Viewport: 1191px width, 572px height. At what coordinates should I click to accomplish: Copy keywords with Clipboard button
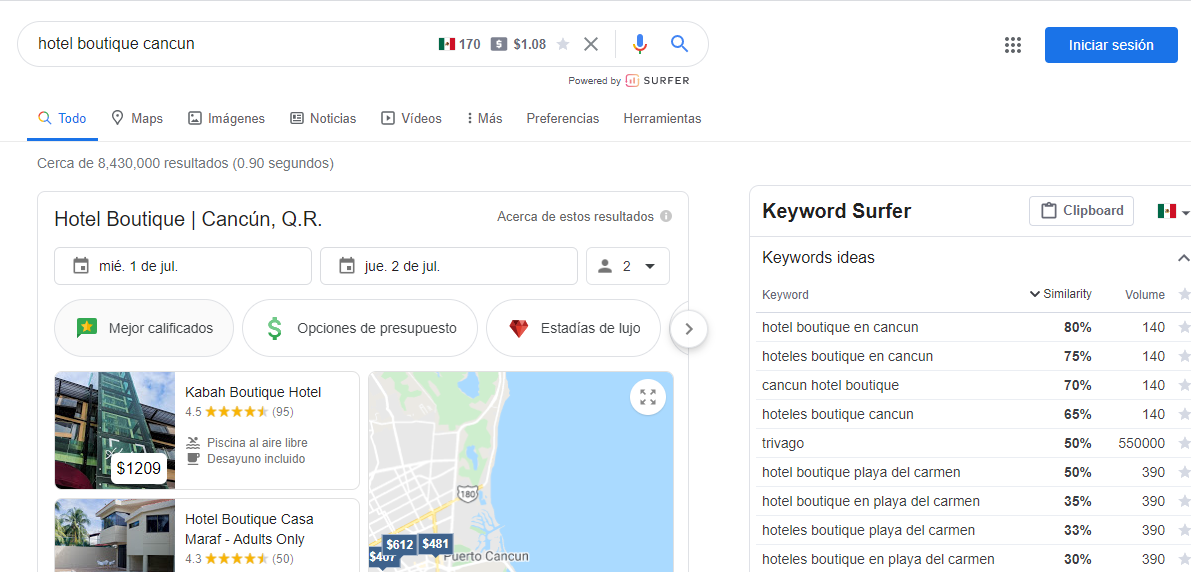(1081, 211)
